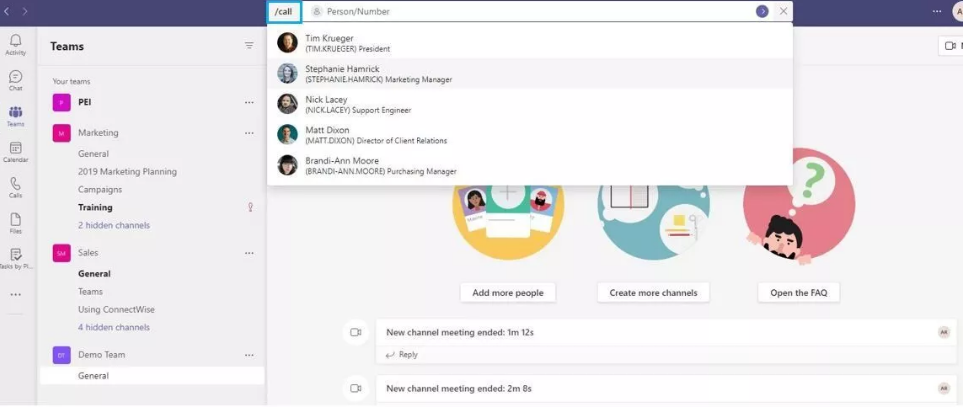This screenshot has width=963, height=407.
Task: Expand 2 hidden channels under Marketing
Action: point(114,225)
